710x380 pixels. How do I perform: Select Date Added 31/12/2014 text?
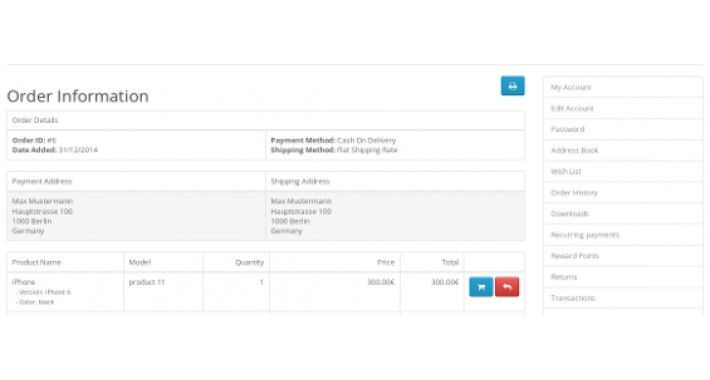coord(55,150)
